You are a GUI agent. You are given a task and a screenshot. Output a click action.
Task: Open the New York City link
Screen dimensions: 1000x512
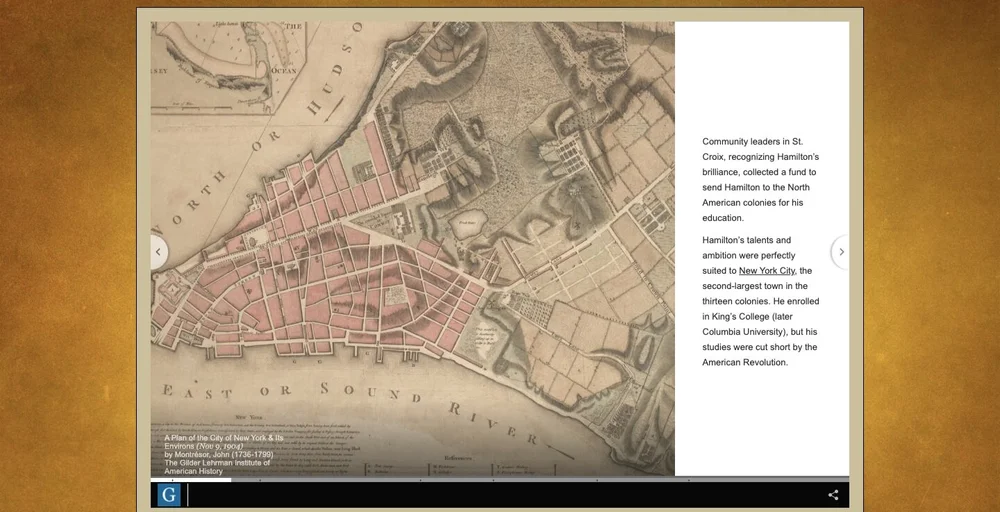pyautogui.click(x=767, y=270)
